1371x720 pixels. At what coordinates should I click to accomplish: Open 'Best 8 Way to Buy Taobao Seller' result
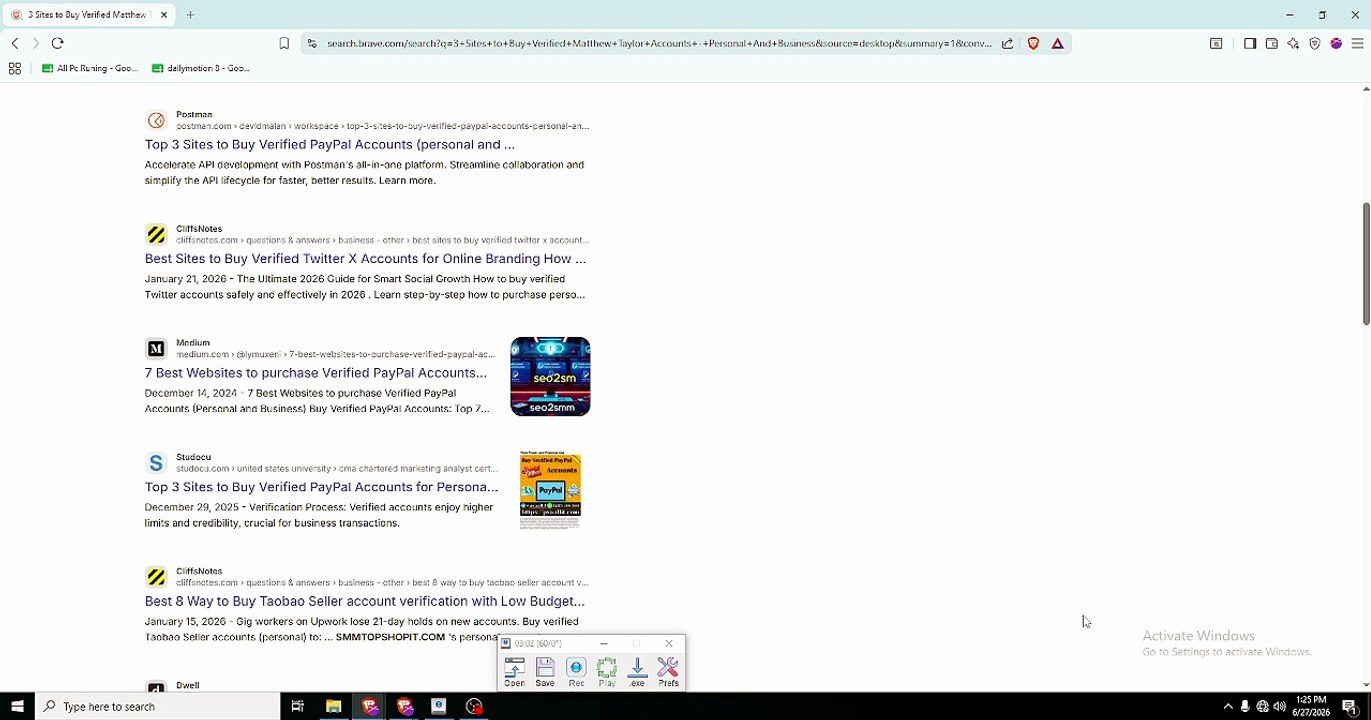pyautogui.click(x=365, y=601)
